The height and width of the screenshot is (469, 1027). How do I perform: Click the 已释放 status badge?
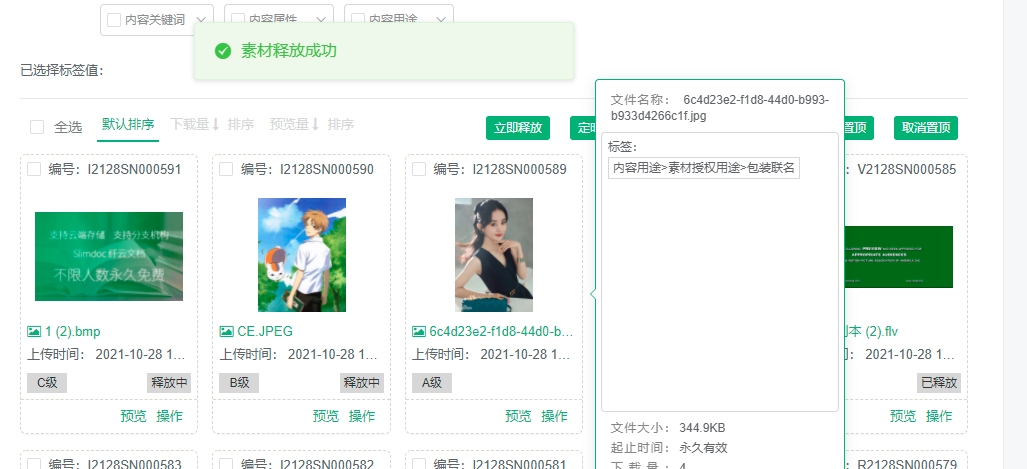[939, 383]
